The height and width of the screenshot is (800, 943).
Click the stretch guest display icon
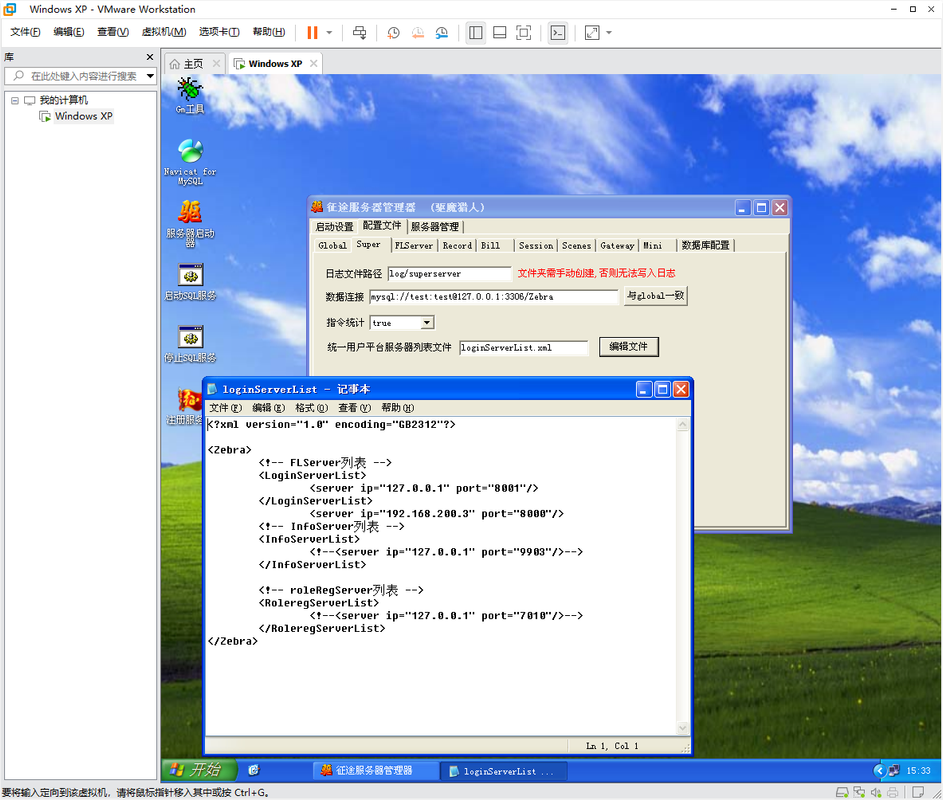click(592, 32)
